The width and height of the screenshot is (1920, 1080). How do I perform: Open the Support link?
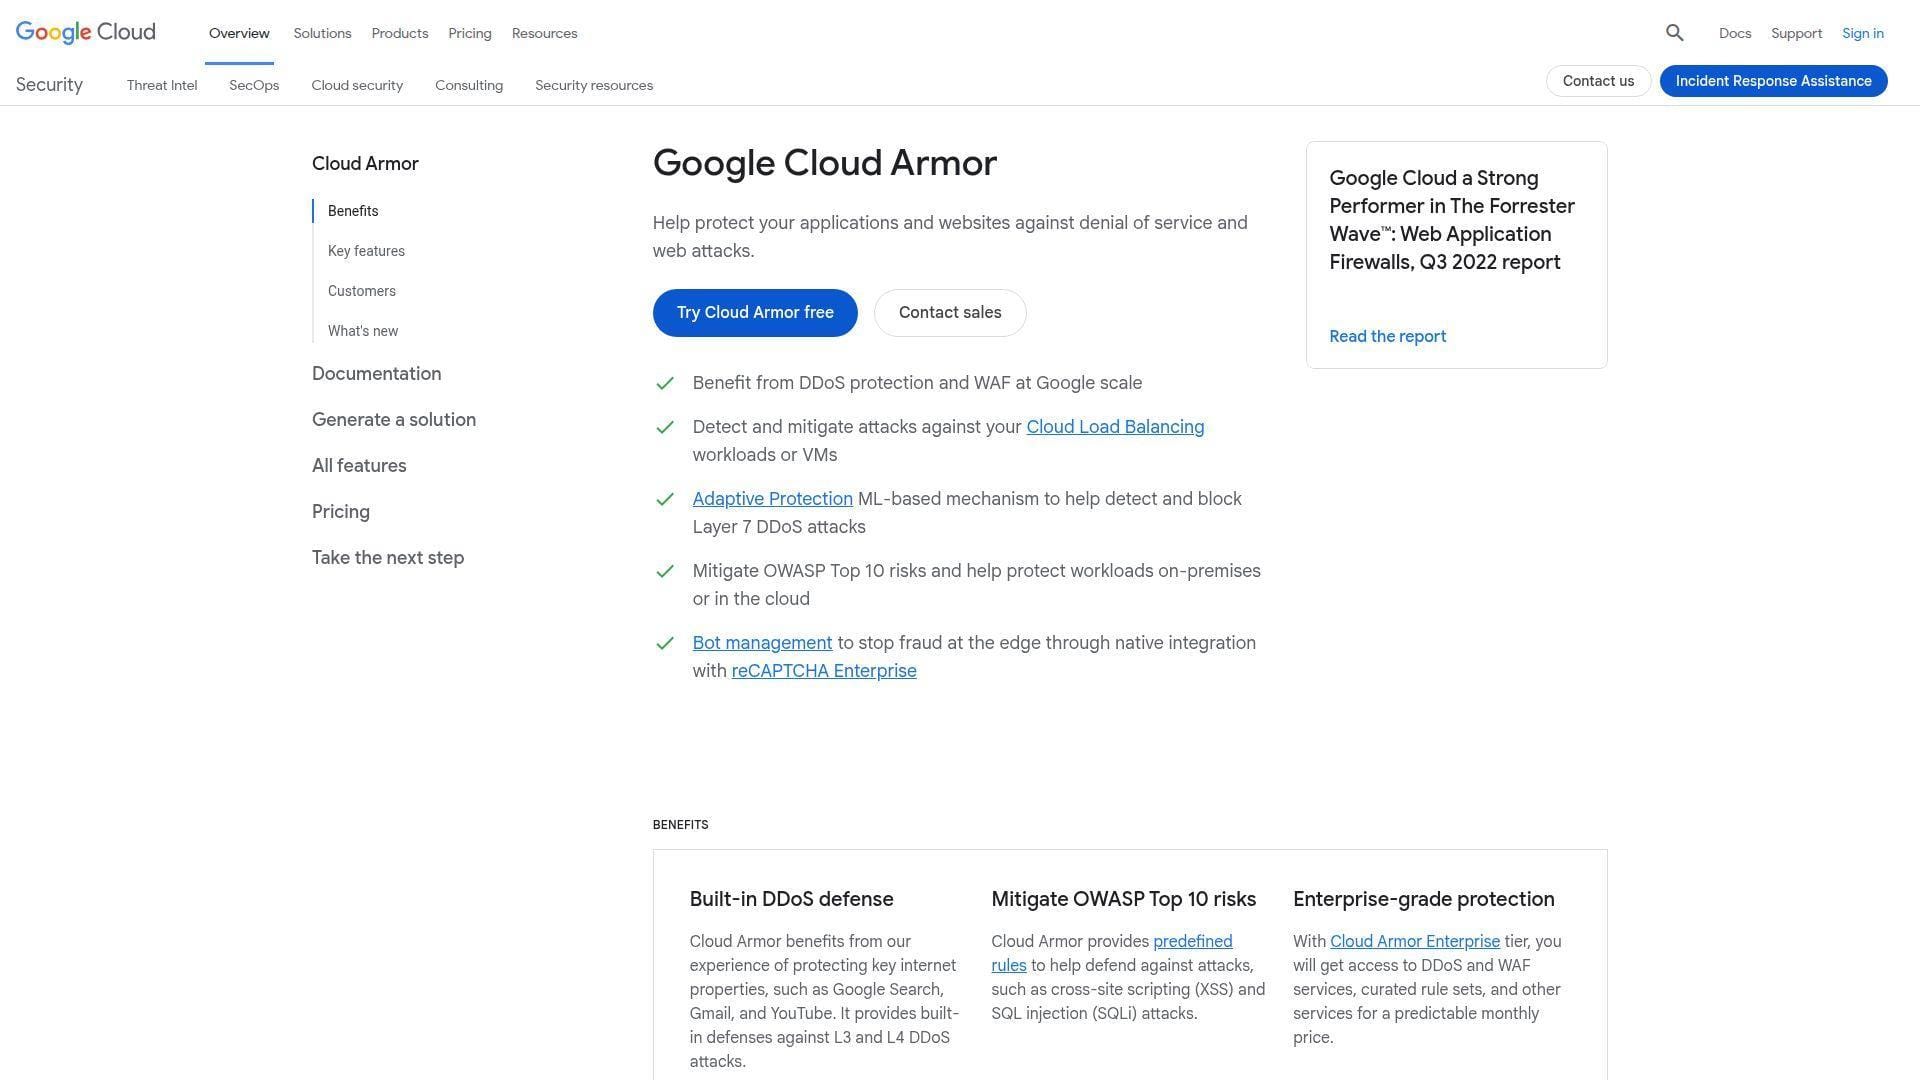[x=1796, y=33]
